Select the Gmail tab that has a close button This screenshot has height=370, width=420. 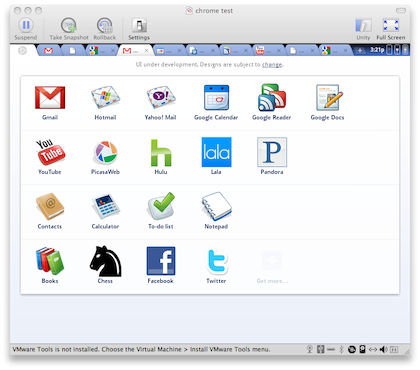pos(135,51)
